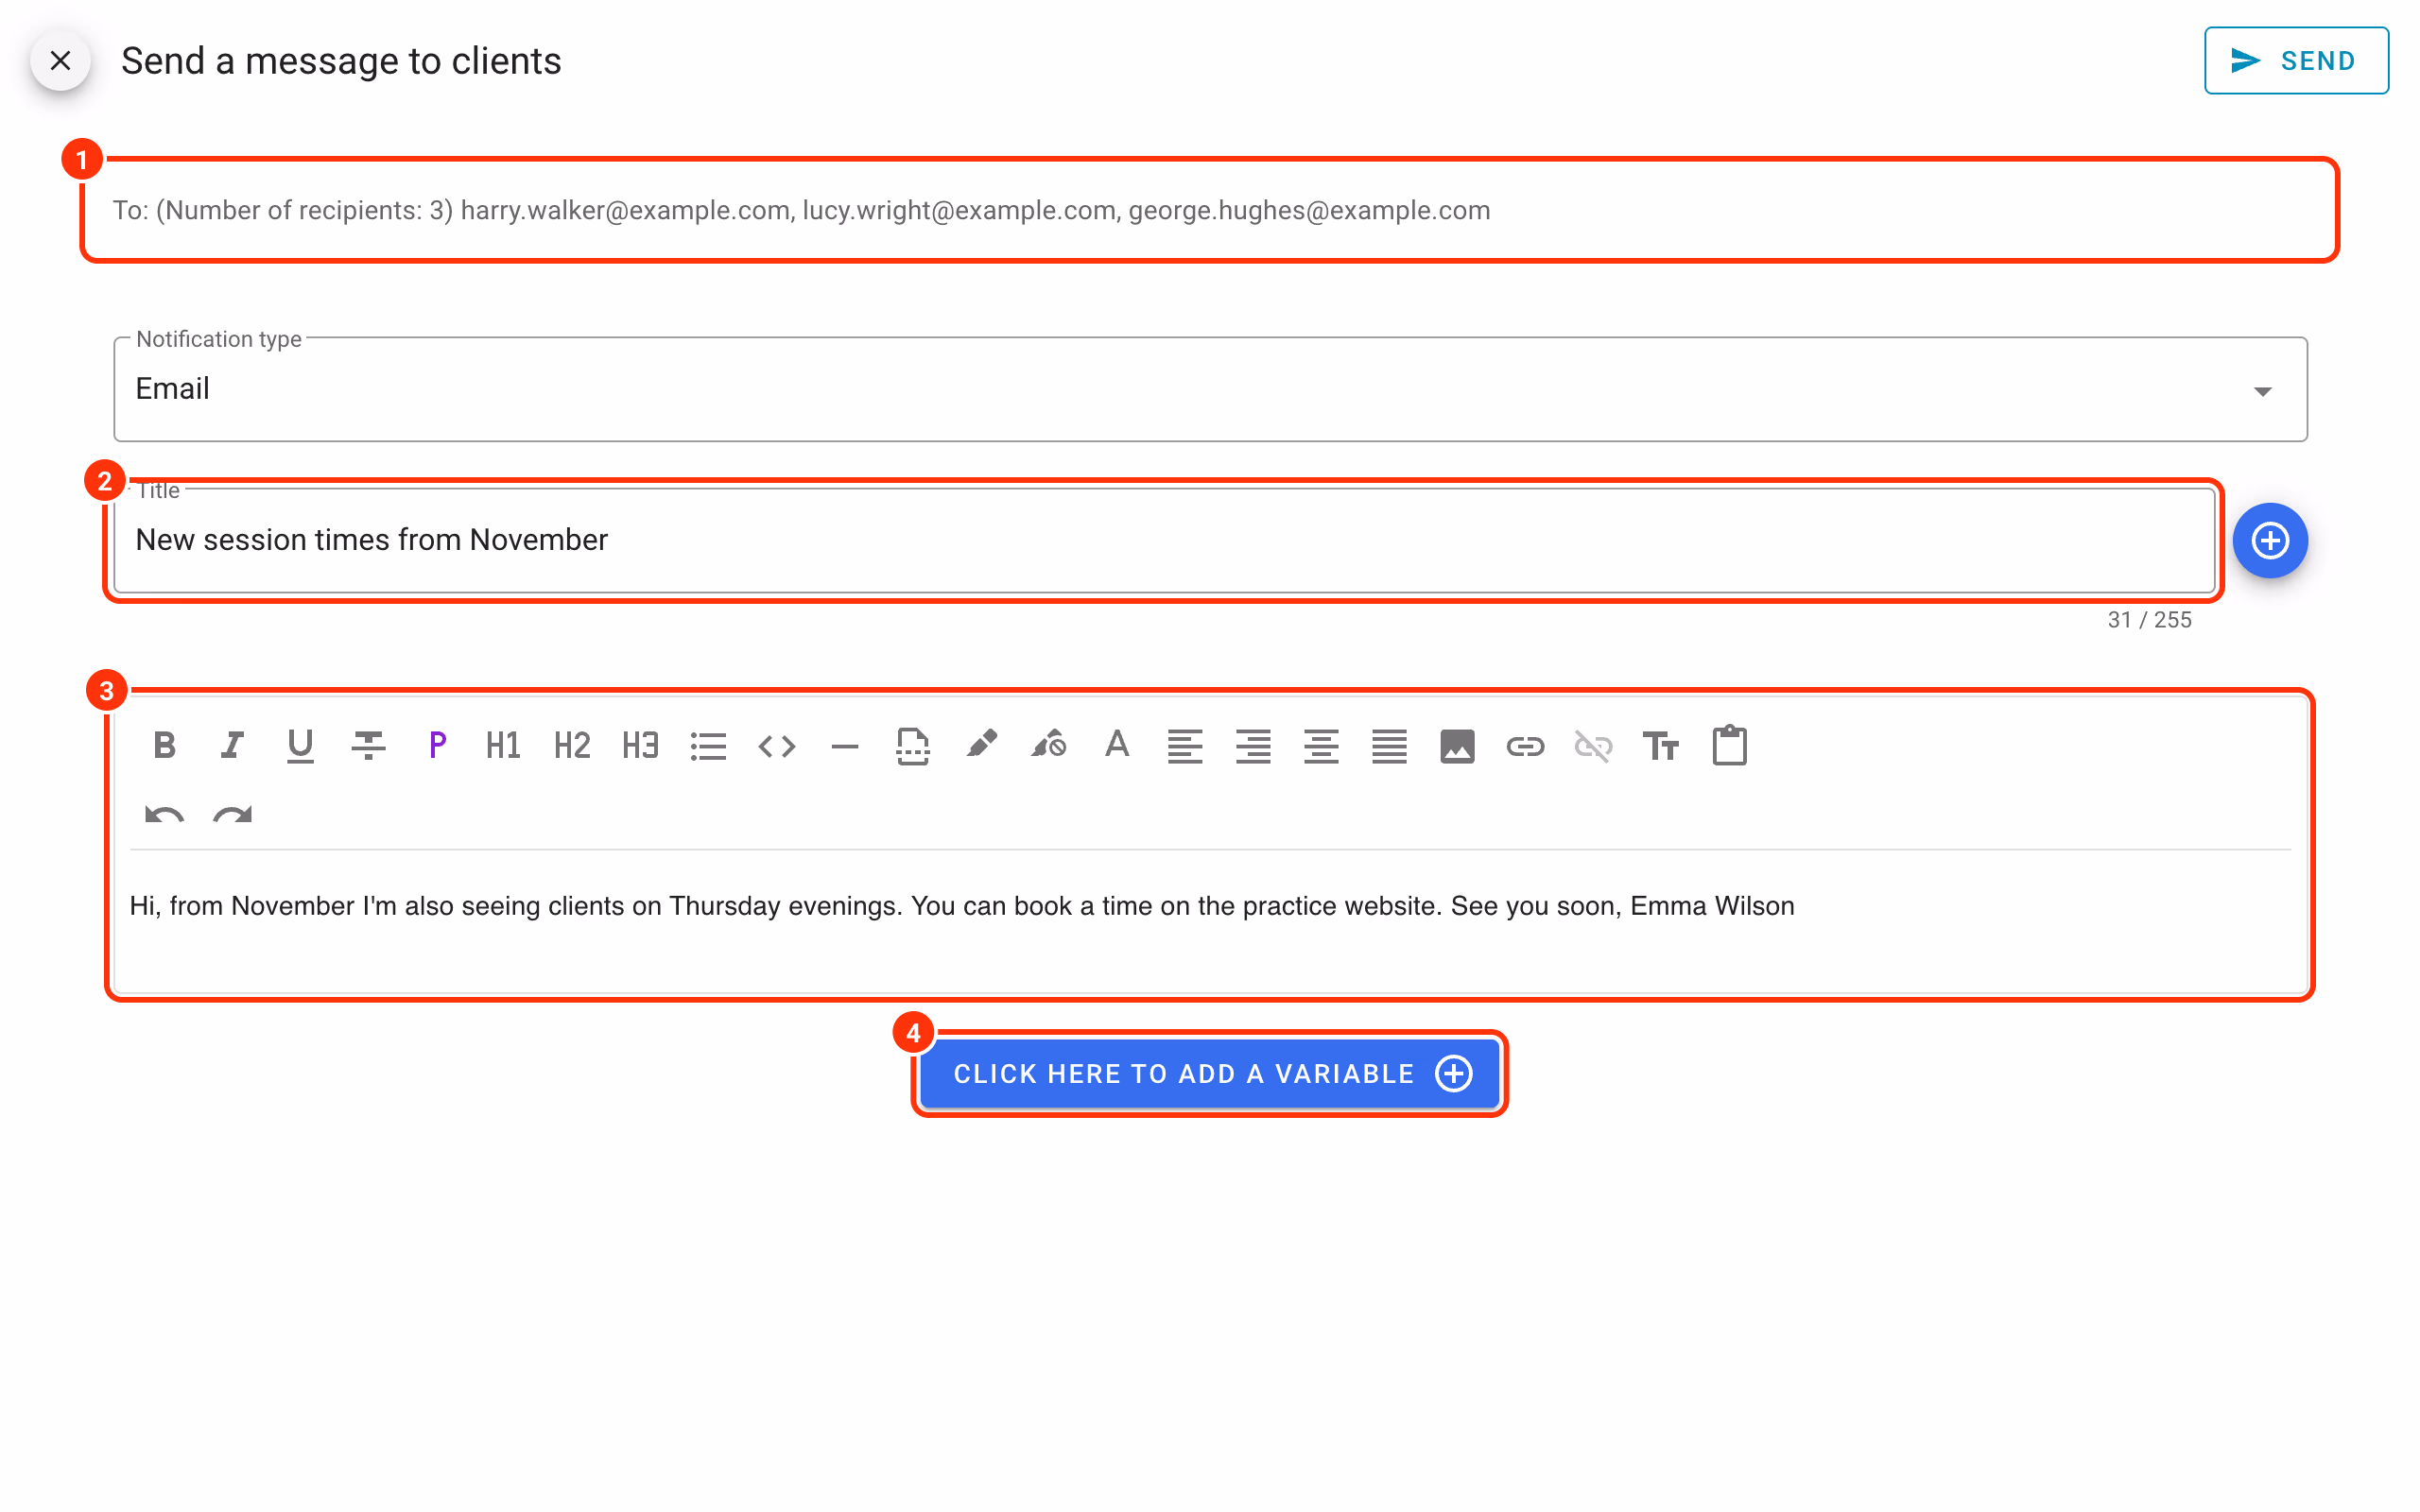Viewport: 2420px width, 1512px height.
Task: Align text to the left
Action: [x=1185, y=745]
